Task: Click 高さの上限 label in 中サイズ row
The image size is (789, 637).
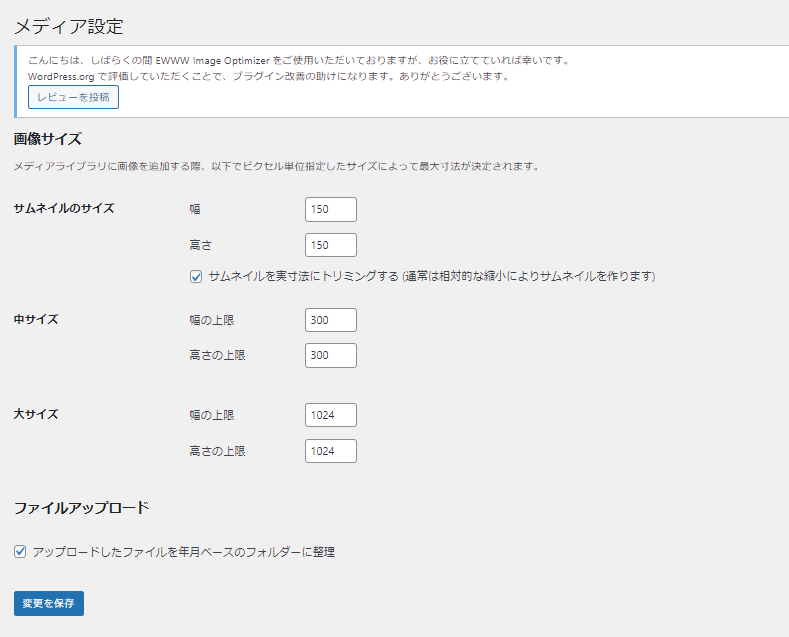Action: pyautogui.click(x=217, y=355)
